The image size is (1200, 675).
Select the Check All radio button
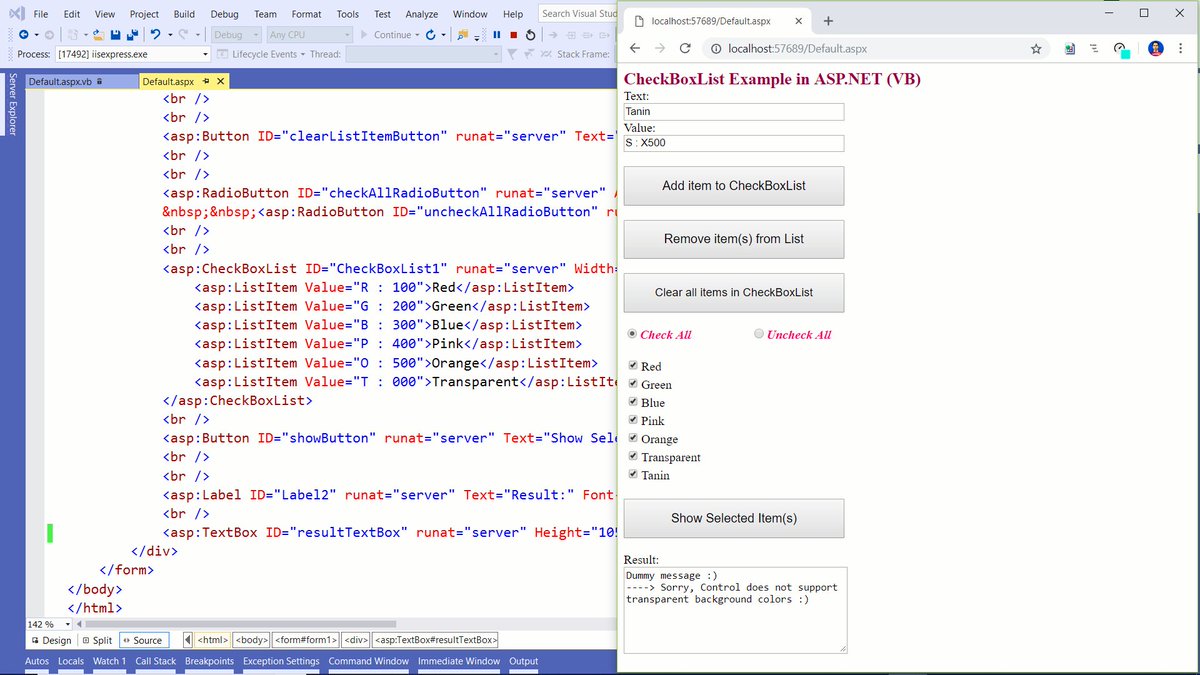coord(632,334)
